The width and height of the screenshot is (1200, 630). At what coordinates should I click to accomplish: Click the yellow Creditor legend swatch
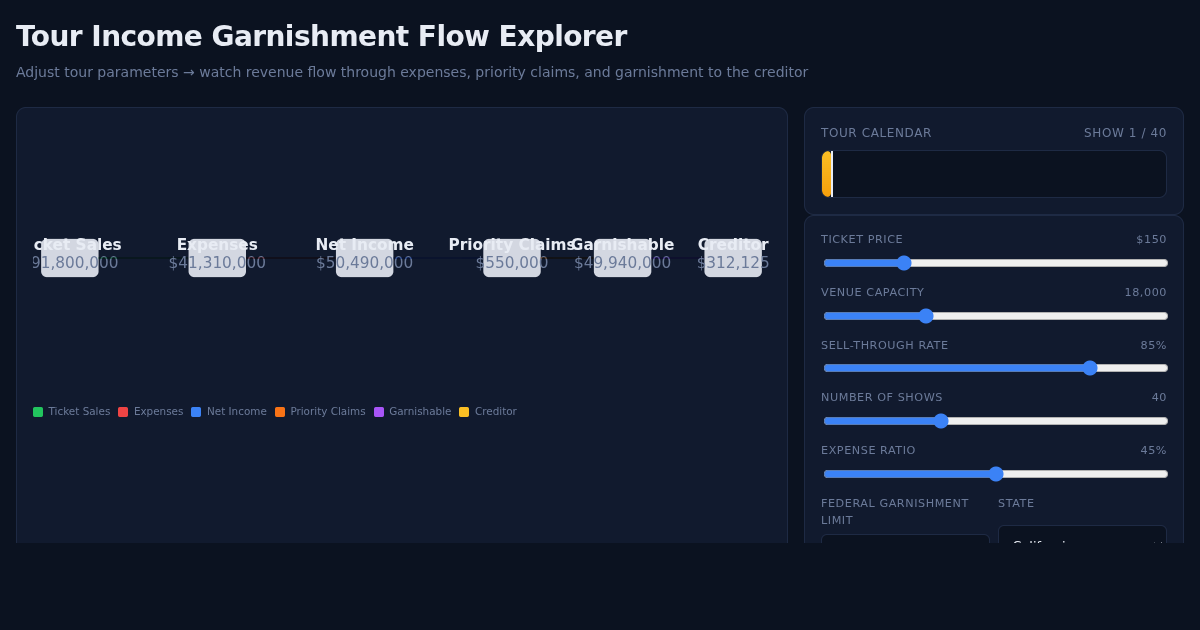tap(464, 412)
